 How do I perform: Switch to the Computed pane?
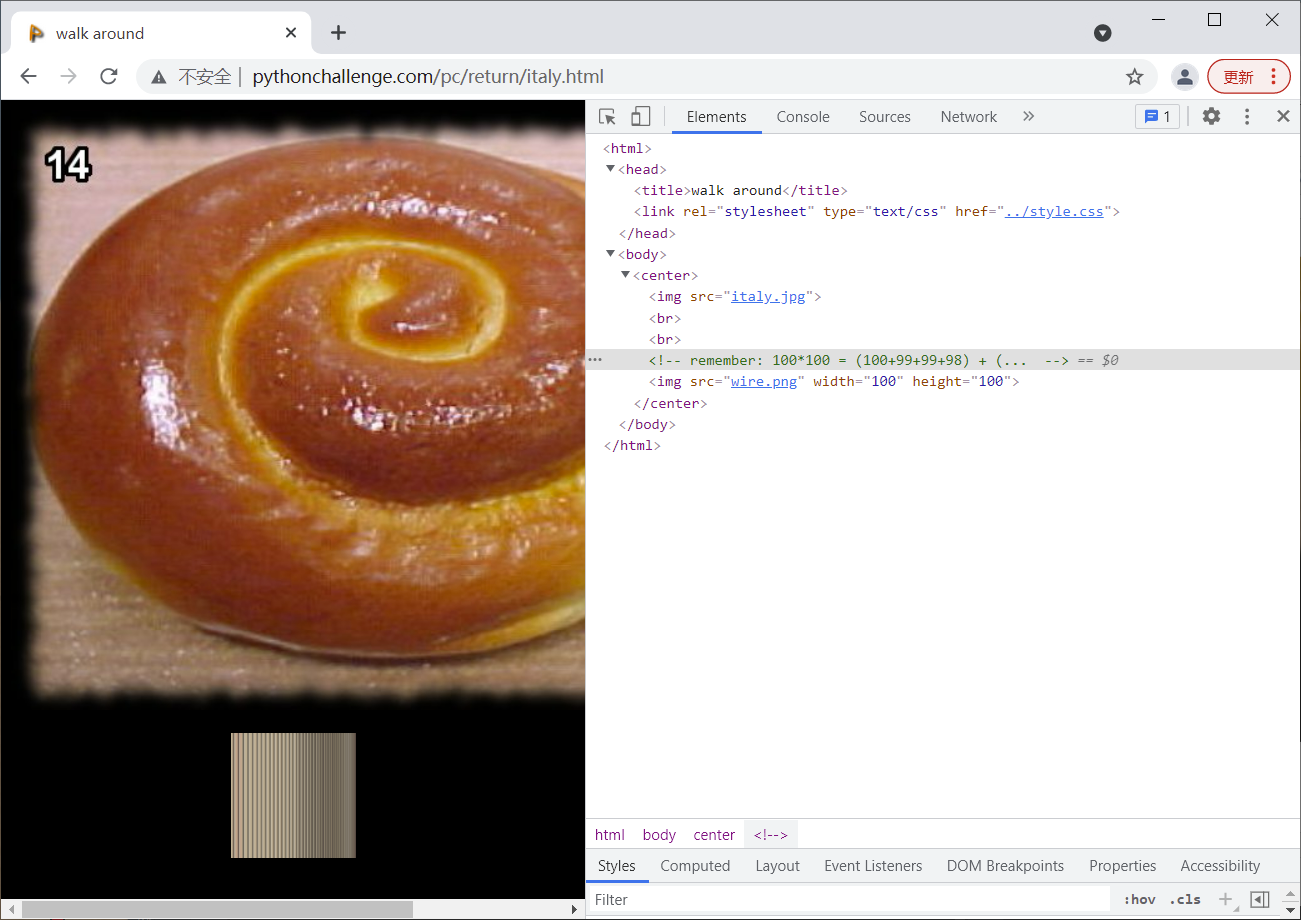(695, 866)
